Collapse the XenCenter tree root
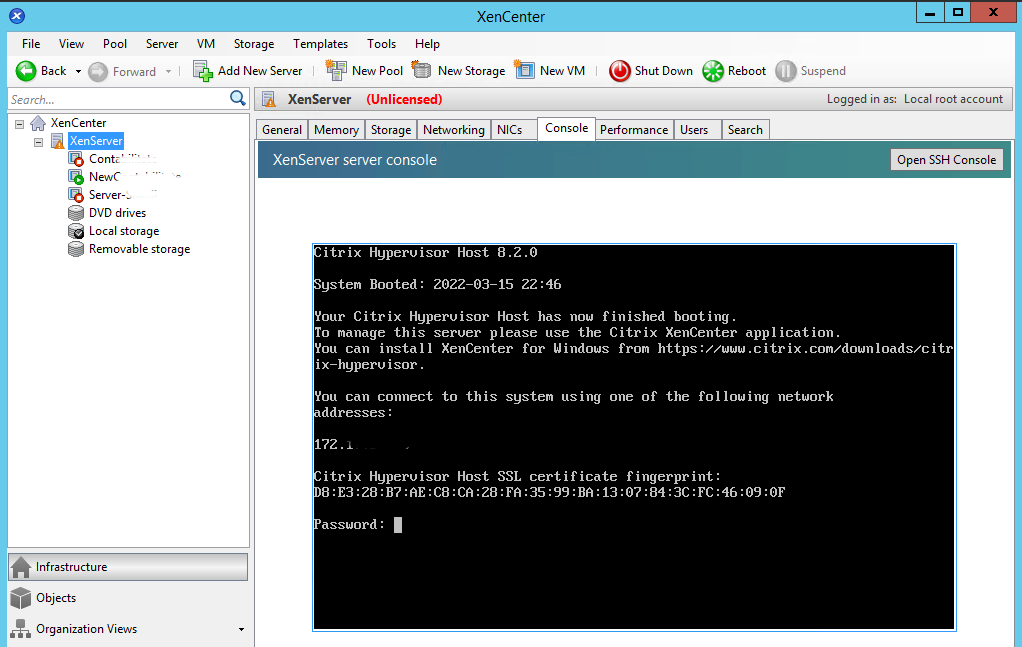1022x647 pixels. (x=20, y=122)
